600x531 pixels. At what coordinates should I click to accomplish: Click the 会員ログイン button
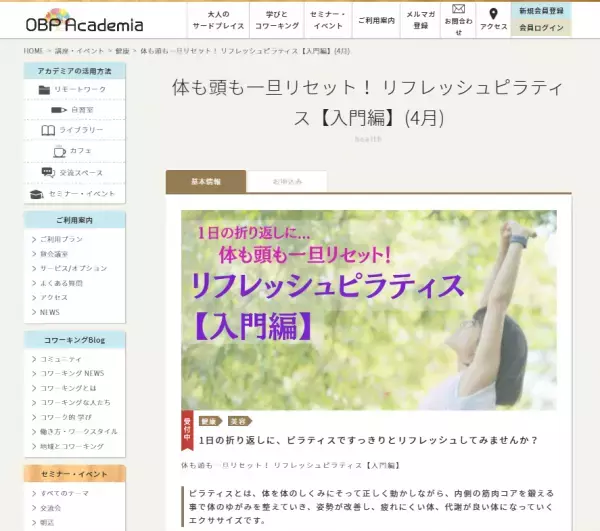click(541, 28)
